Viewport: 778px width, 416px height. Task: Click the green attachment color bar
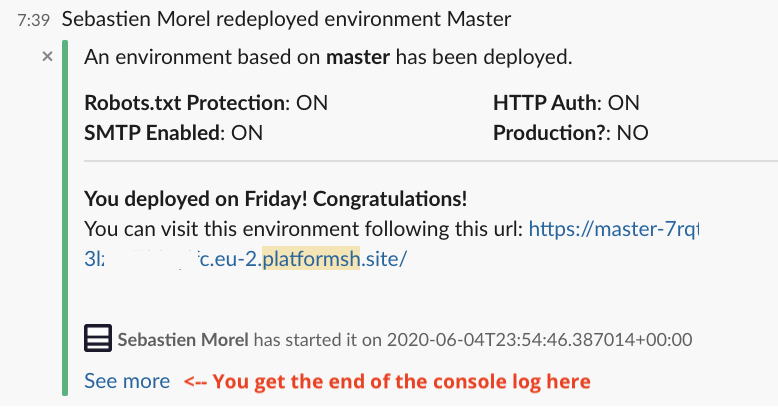point(65,218)
